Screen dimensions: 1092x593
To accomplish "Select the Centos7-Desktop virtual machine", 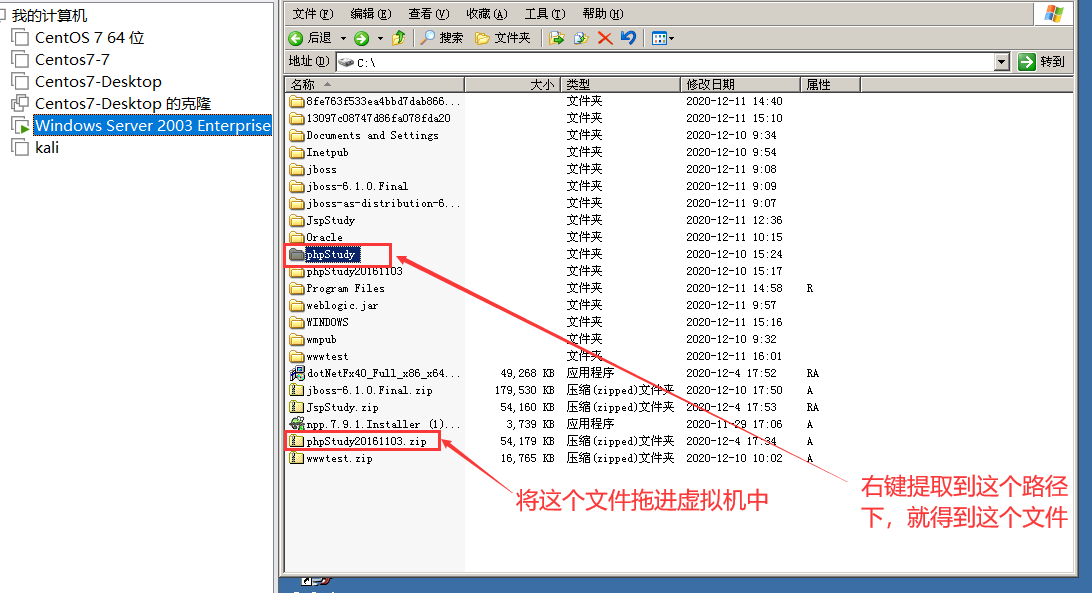I will tap(98, 82).
